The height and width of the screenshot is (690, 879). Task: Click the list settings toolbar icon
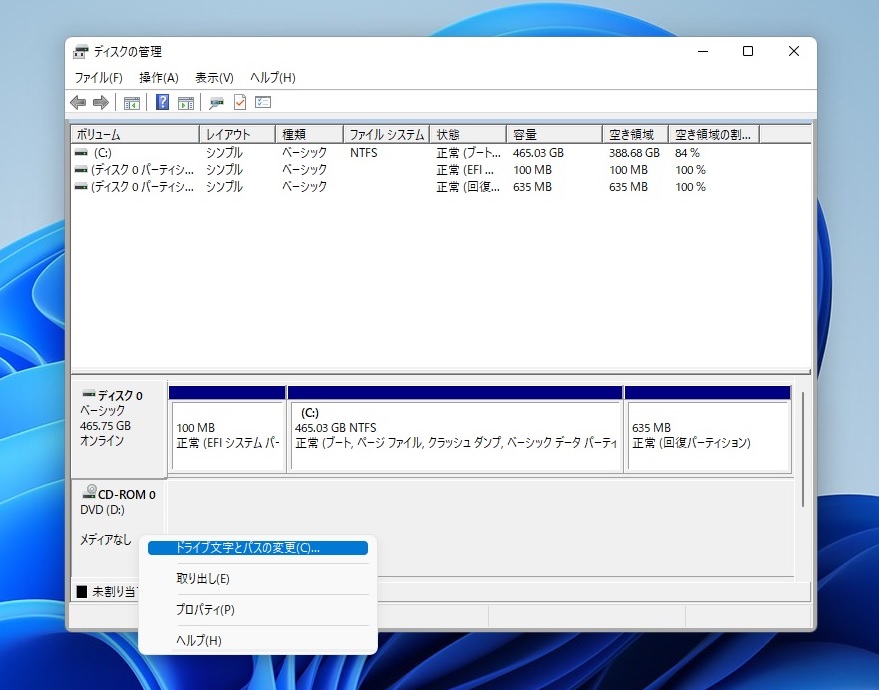click(263, 103)
